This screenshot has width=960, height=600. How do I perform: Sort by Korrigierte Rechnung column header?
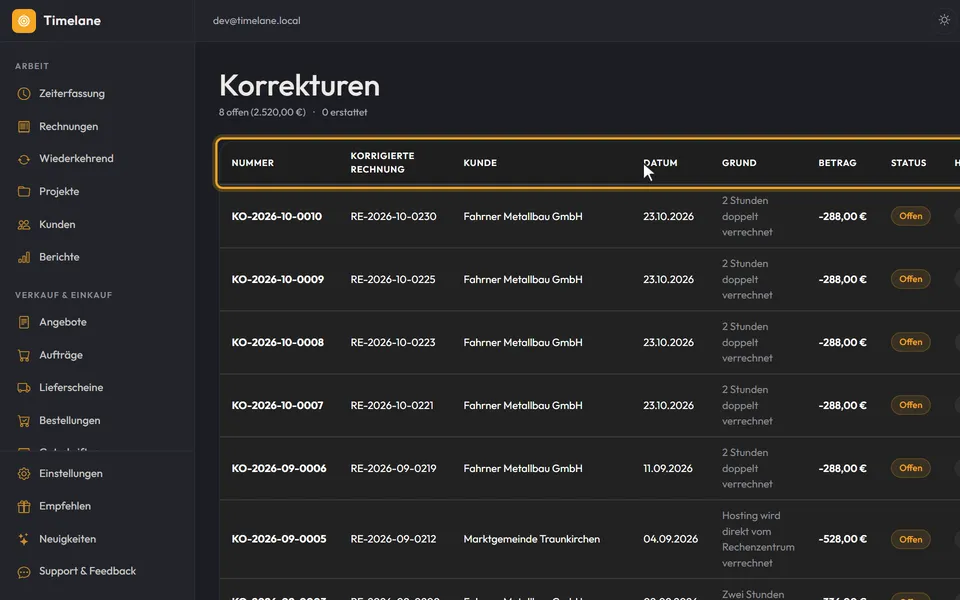[382, 163]
